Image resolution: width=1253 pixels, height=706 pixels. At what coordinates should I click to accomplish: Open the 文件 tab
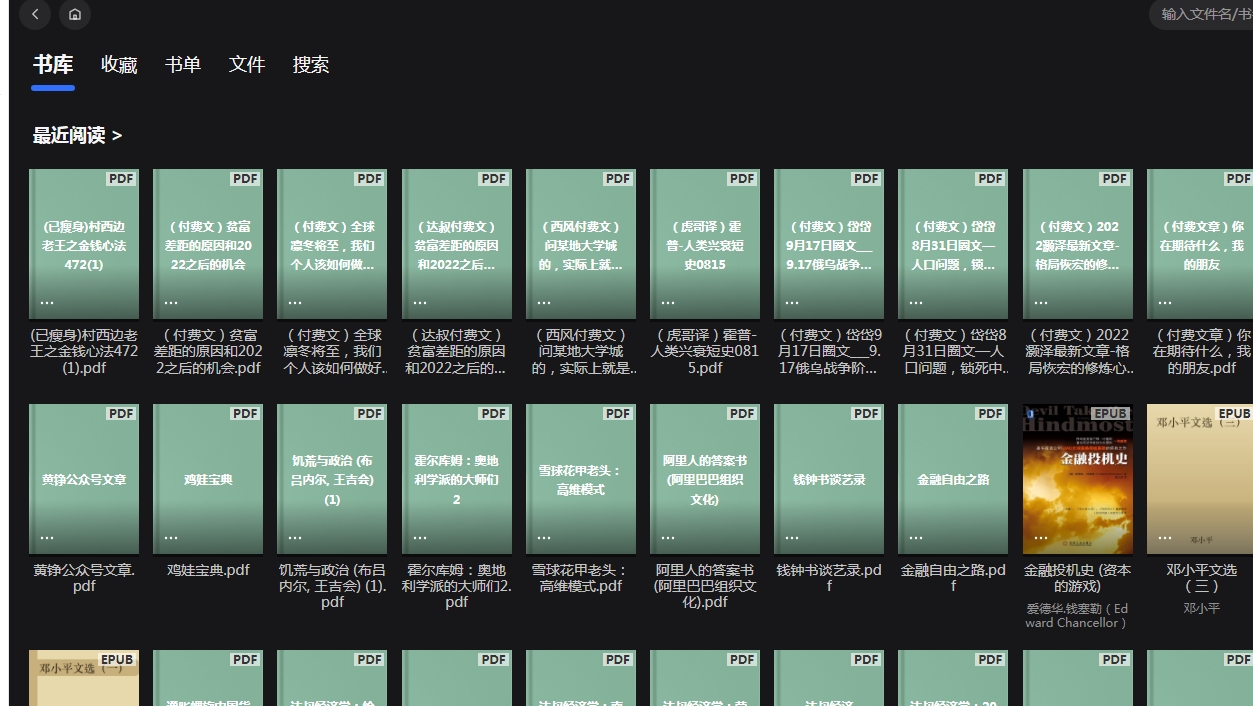[247, 65]
